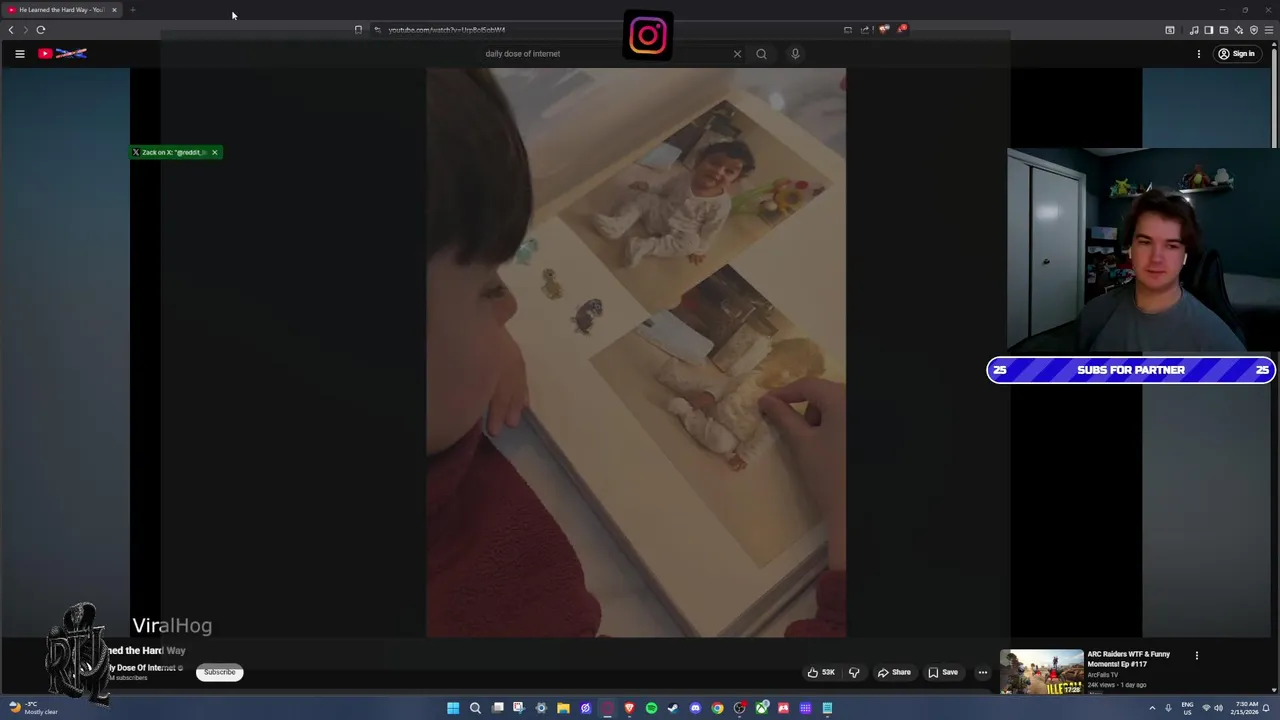Click the Sign in button
Image resolution: width=1280 pixels, height=720 pixels.
[x=1237, y=54]
